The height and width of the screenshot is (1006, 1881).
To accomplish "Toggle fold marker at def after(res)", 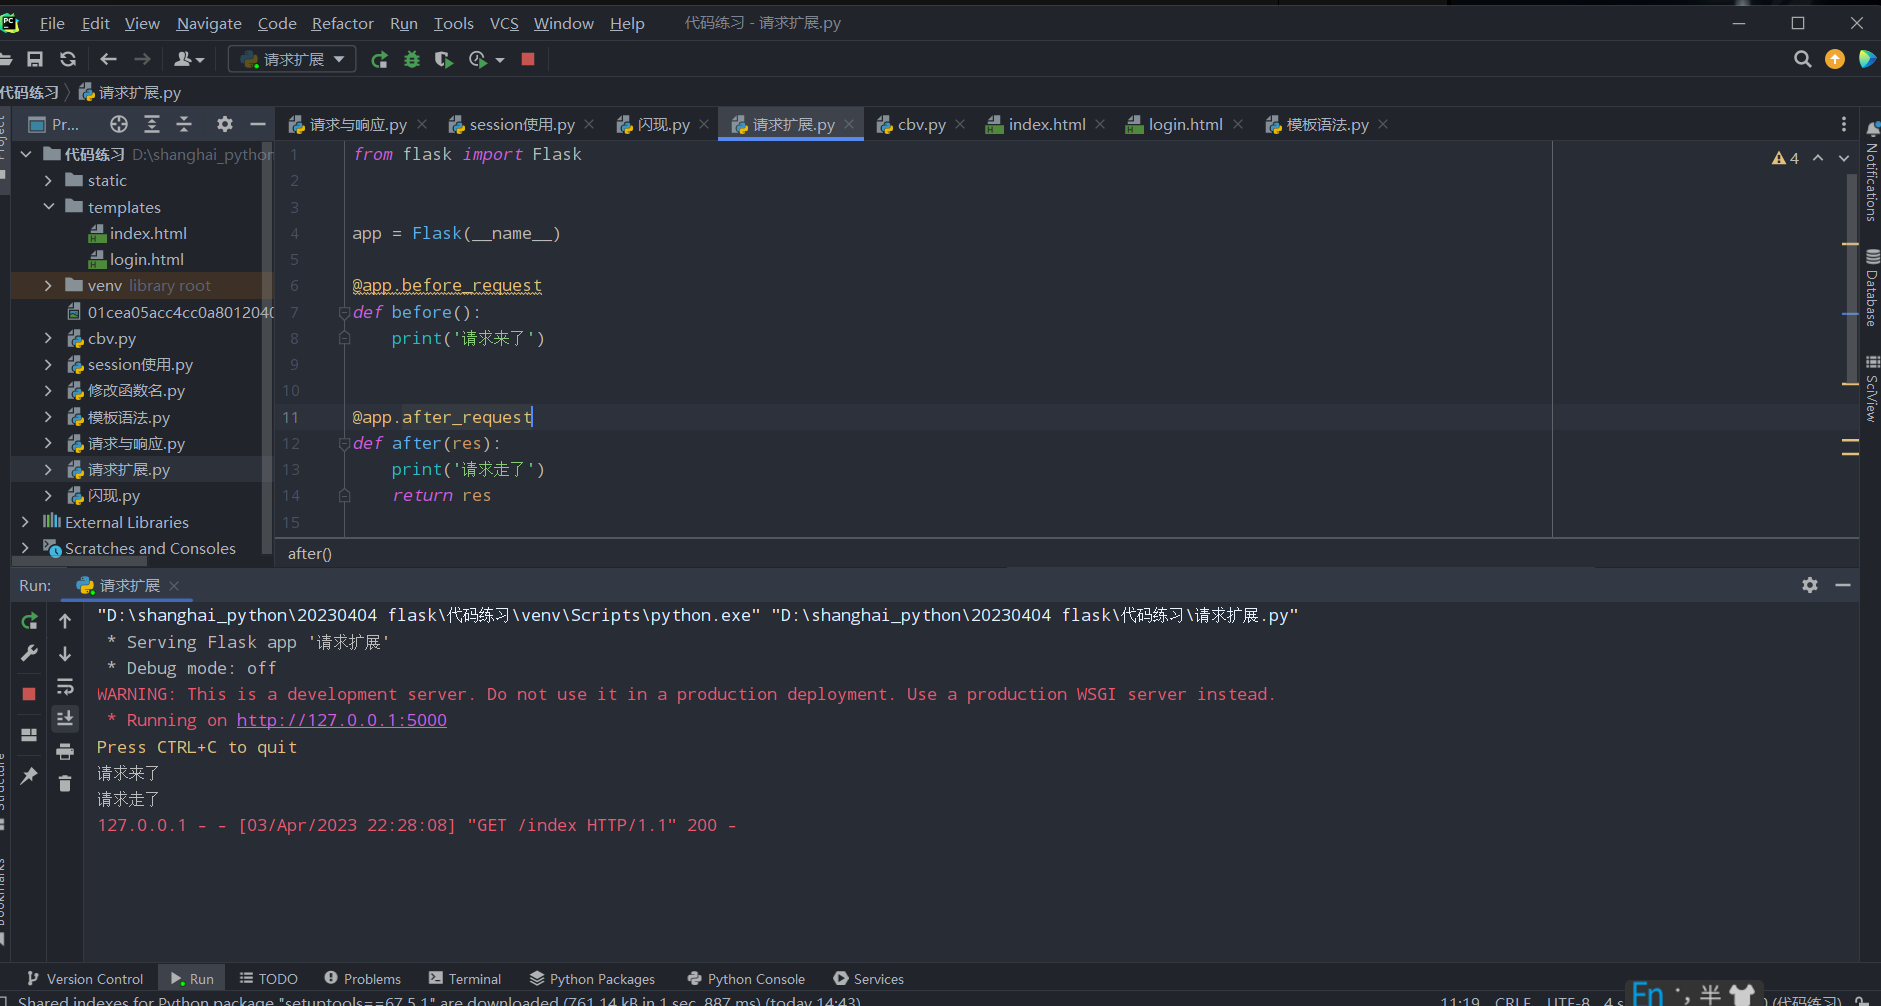I will [344, 443].
